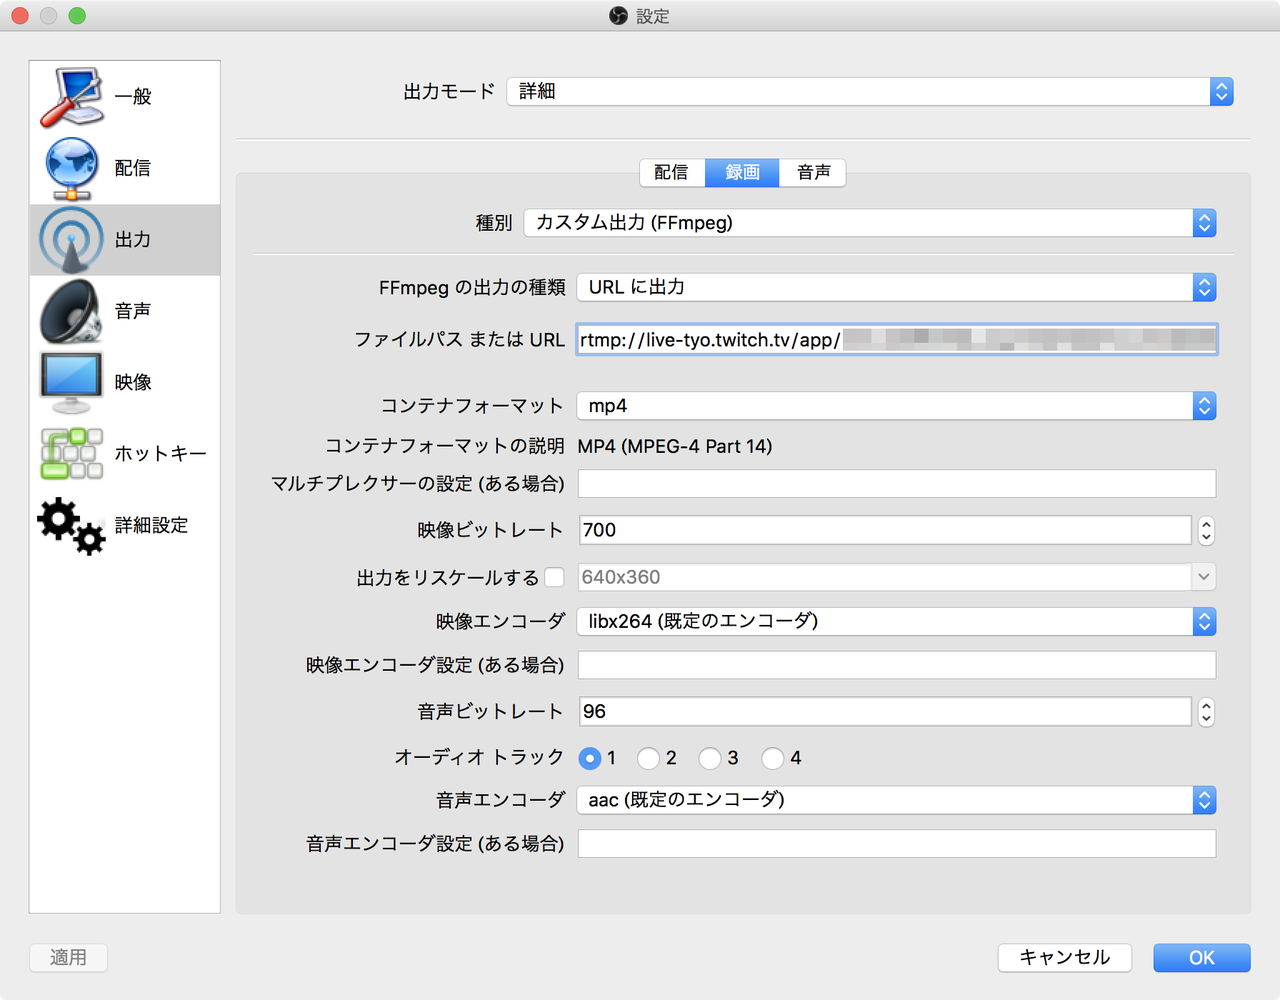
Task: Click the マルチプレクサーの設定 input field
Action: coord(897,484)
